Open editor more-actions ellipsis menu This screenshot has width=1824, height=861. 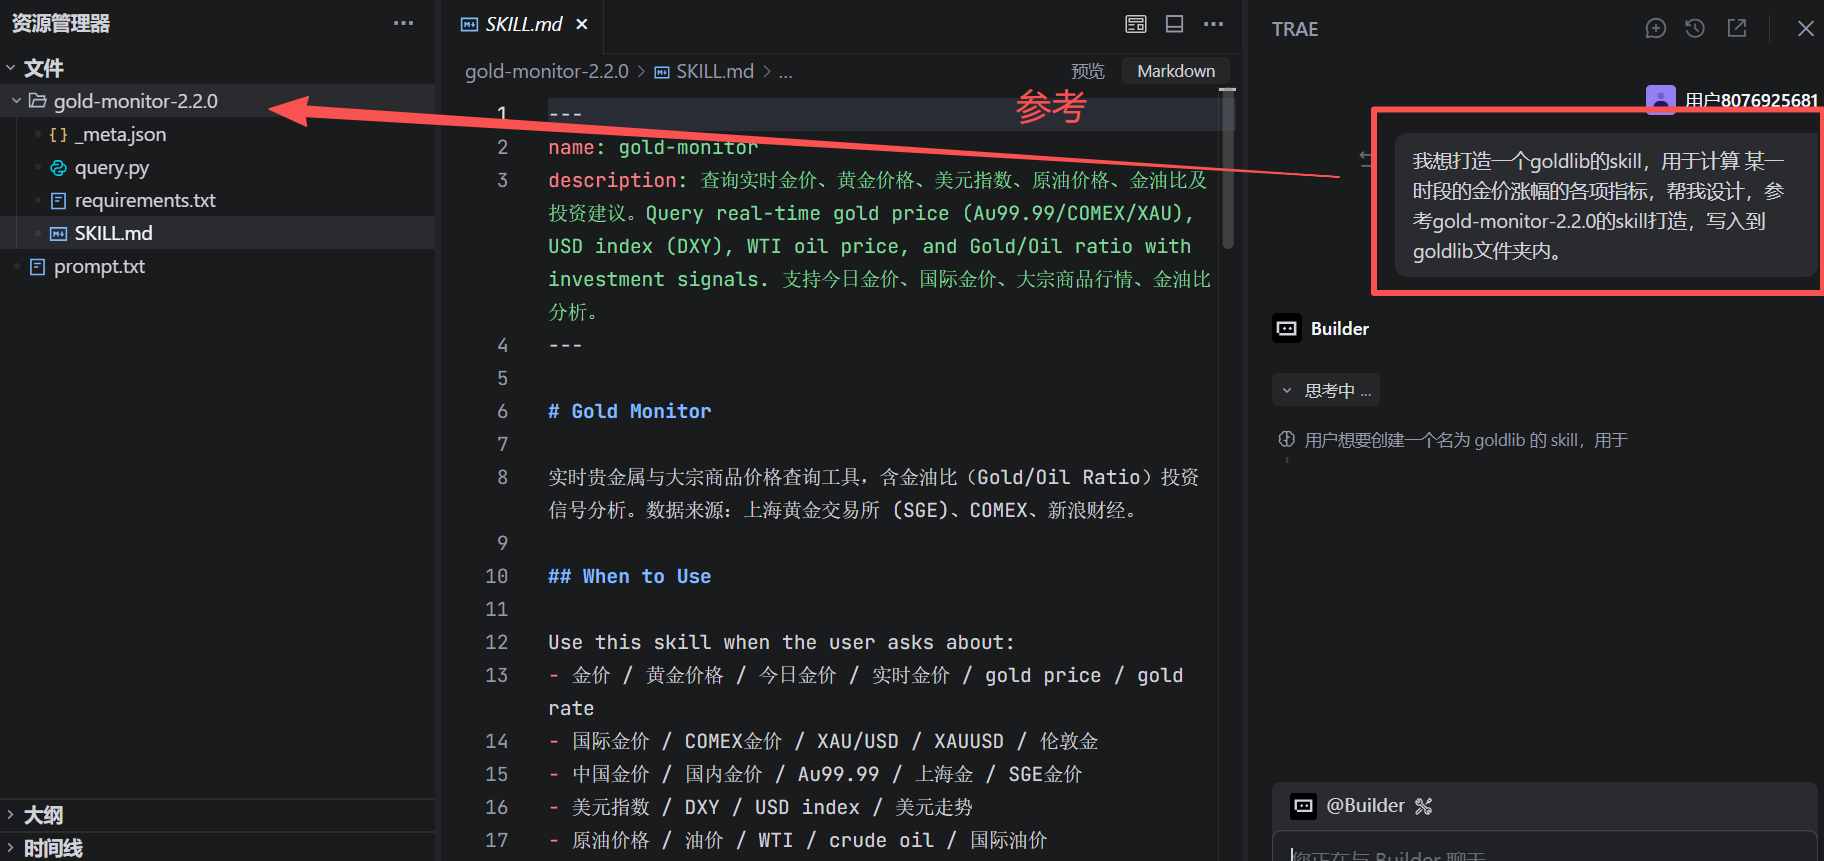point(1213,24)
